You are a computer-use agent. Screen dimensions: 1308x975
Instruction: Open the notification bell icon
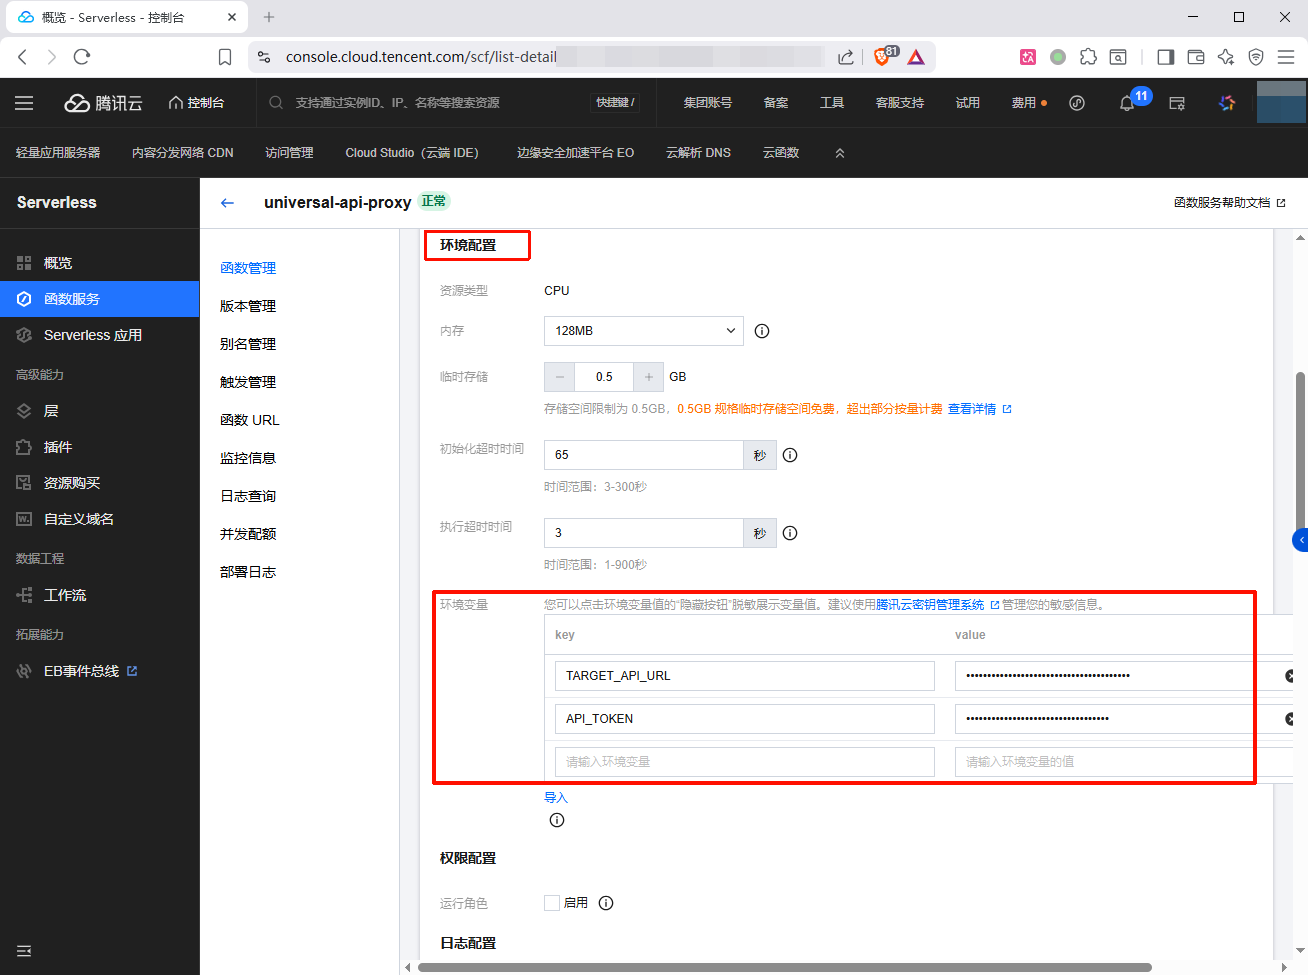[x=1127, y=103]
